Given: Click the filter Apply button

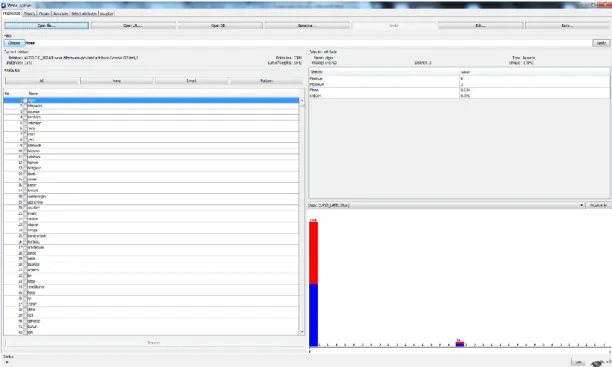Looking at the screenshot, I should point(601,43).
